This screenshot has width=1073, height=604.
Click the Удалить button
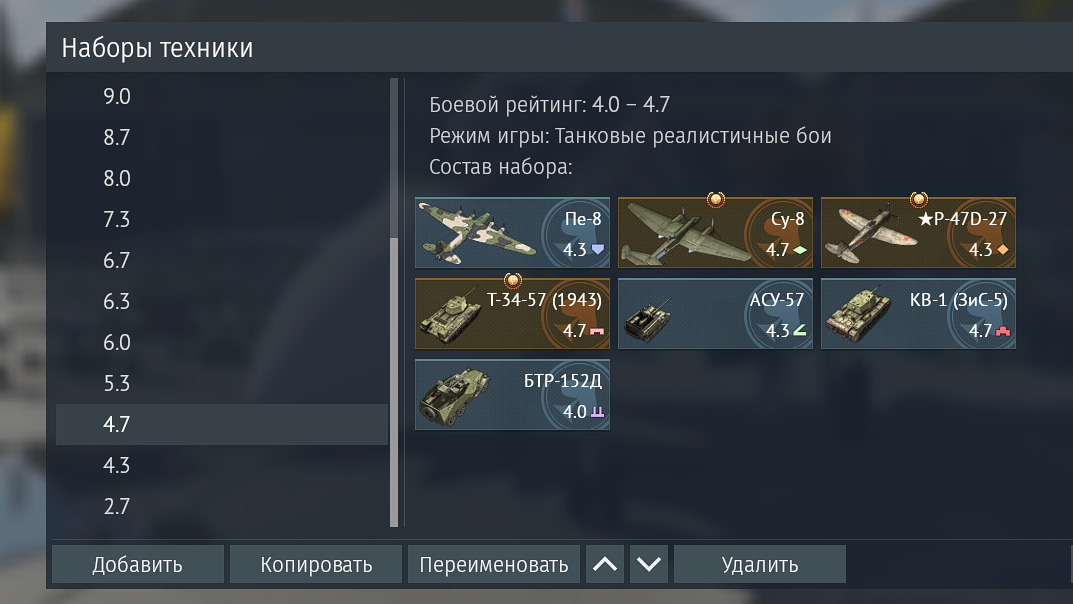tap(760, 564)
